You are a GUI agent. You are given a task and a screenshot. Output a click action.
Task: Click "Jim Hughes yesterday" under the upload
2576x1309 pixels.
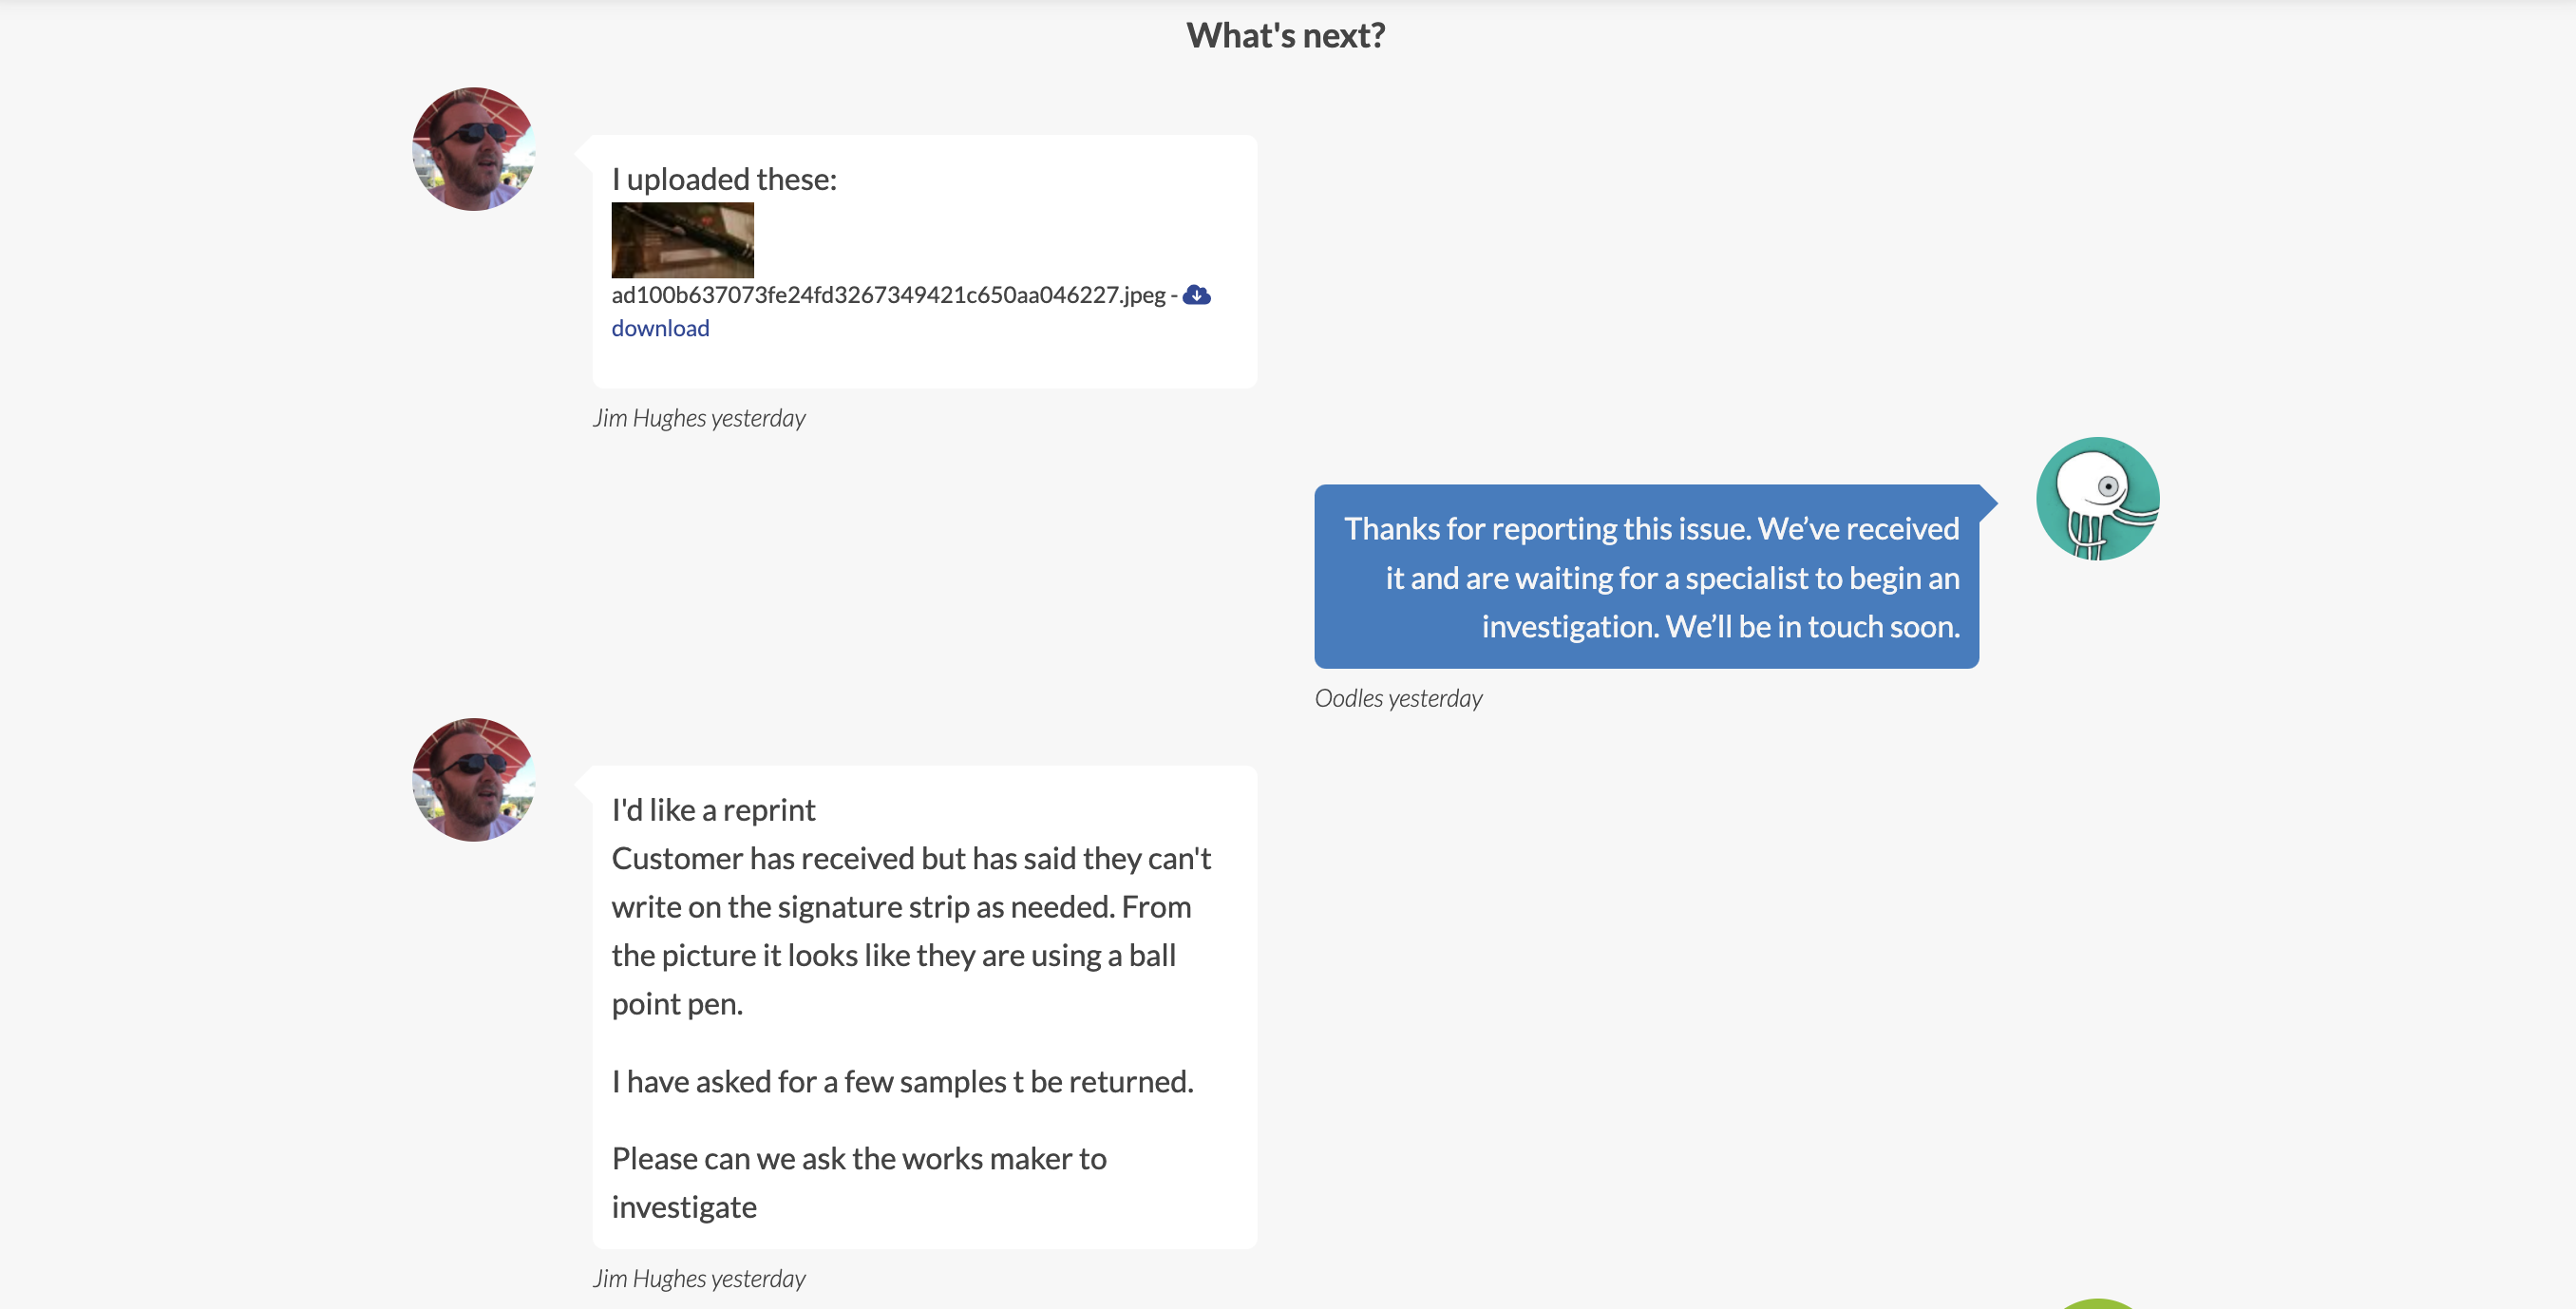pyautogui.click(x=698, y=418)
